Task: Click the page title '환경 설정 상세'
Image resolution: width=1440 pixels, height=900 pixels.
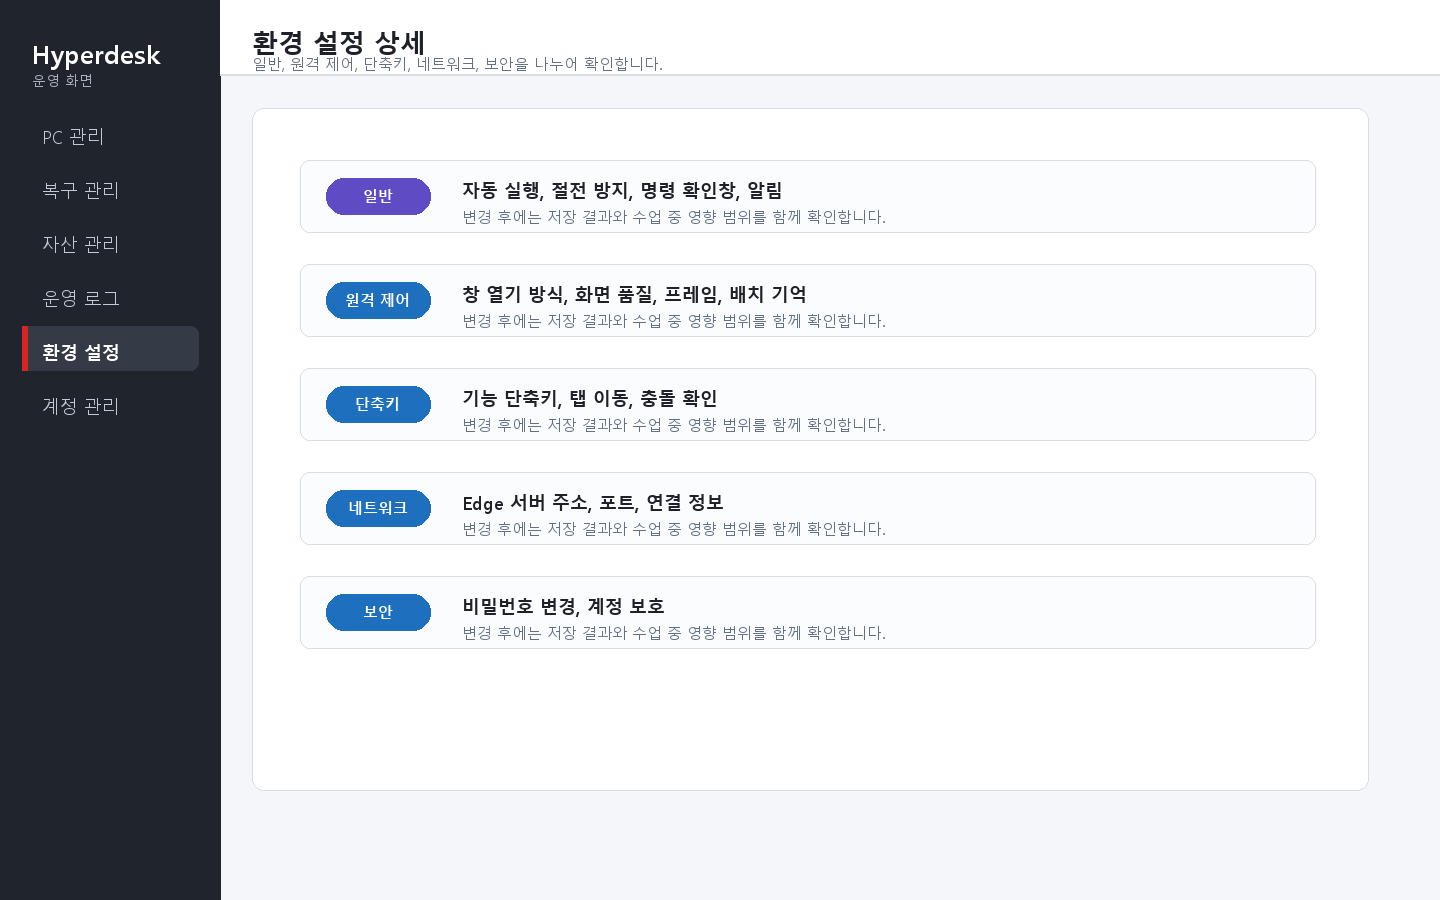Action: pos(339,43)
